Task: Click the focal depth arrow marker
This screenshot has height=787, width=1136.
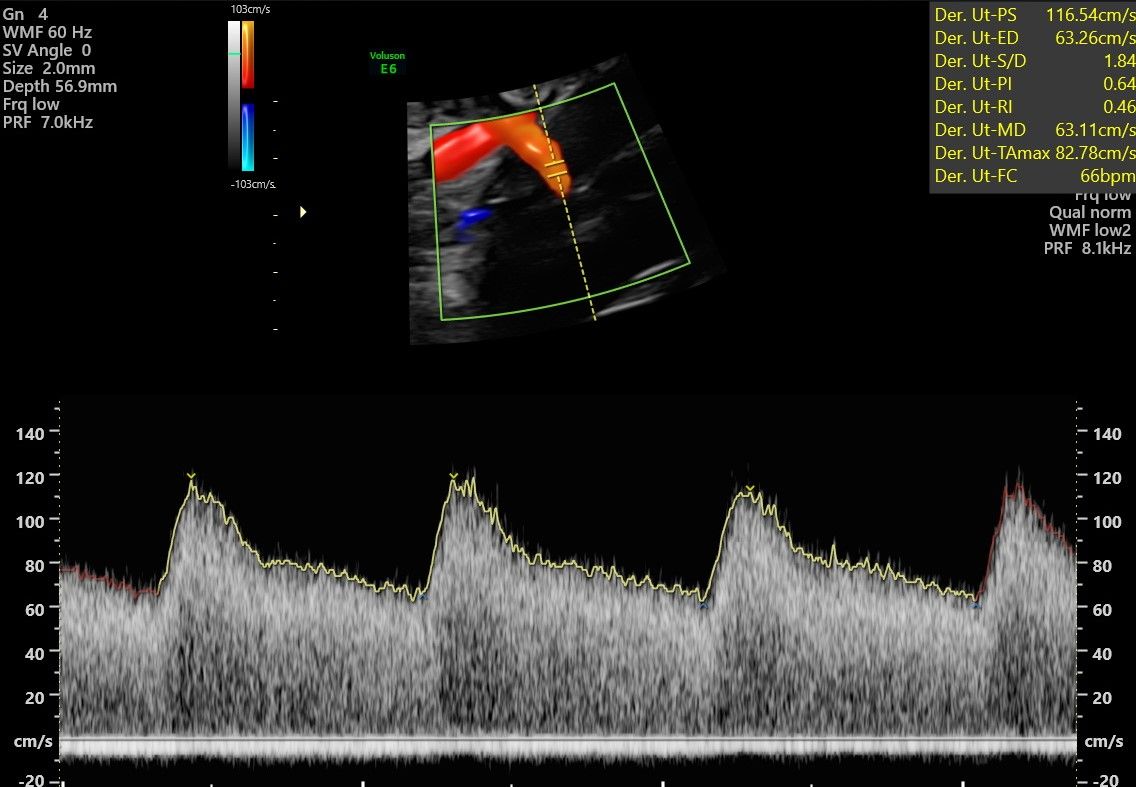Action: [304, 212]
